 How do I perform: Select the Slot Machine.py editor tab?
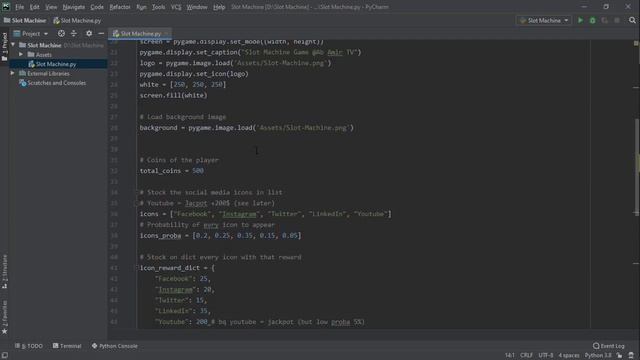click(x=140, y=33)
